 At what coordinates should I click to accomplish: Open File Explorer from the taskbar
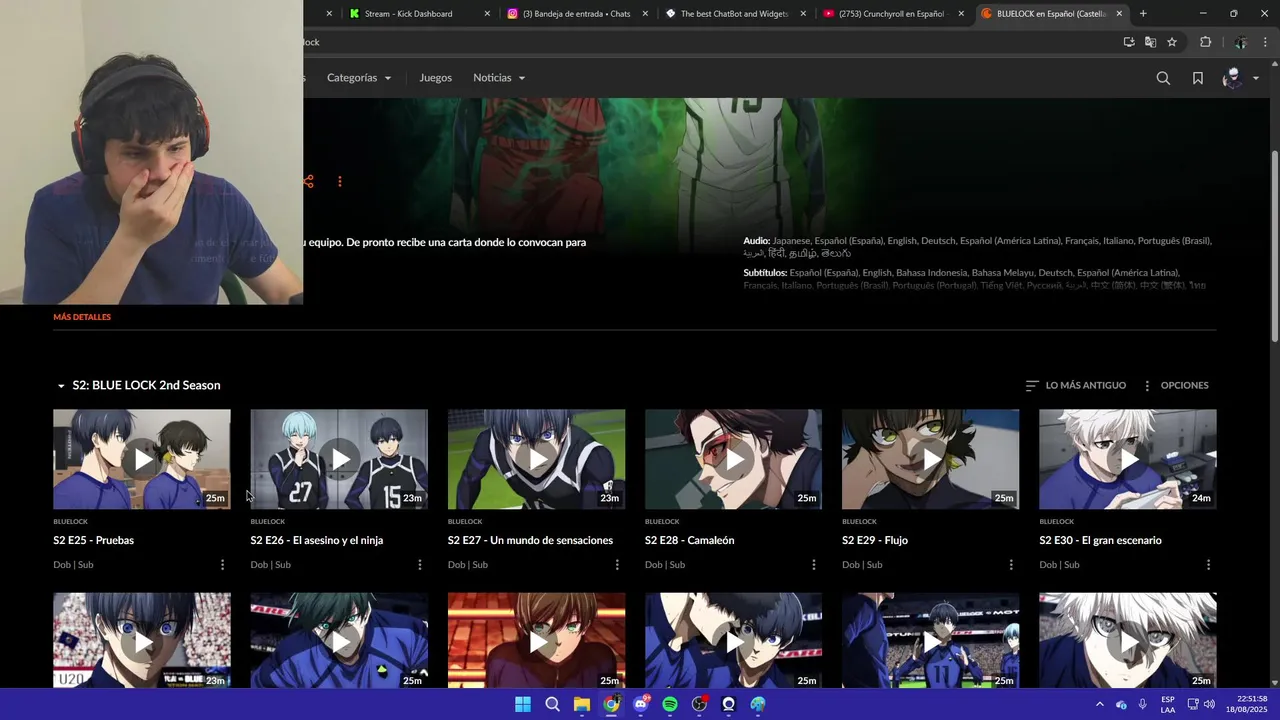[582, 704]
